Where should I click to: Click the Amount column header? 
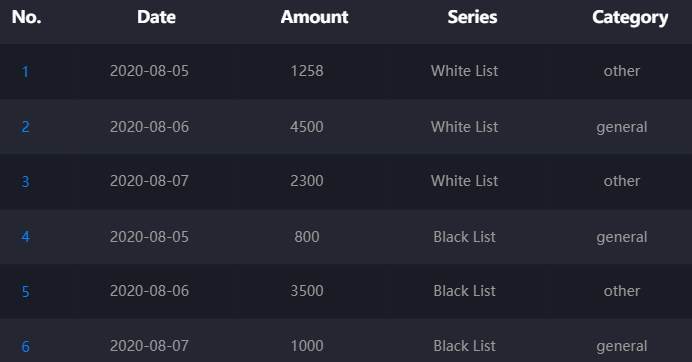pyautogui.click(x=314, y=17)
